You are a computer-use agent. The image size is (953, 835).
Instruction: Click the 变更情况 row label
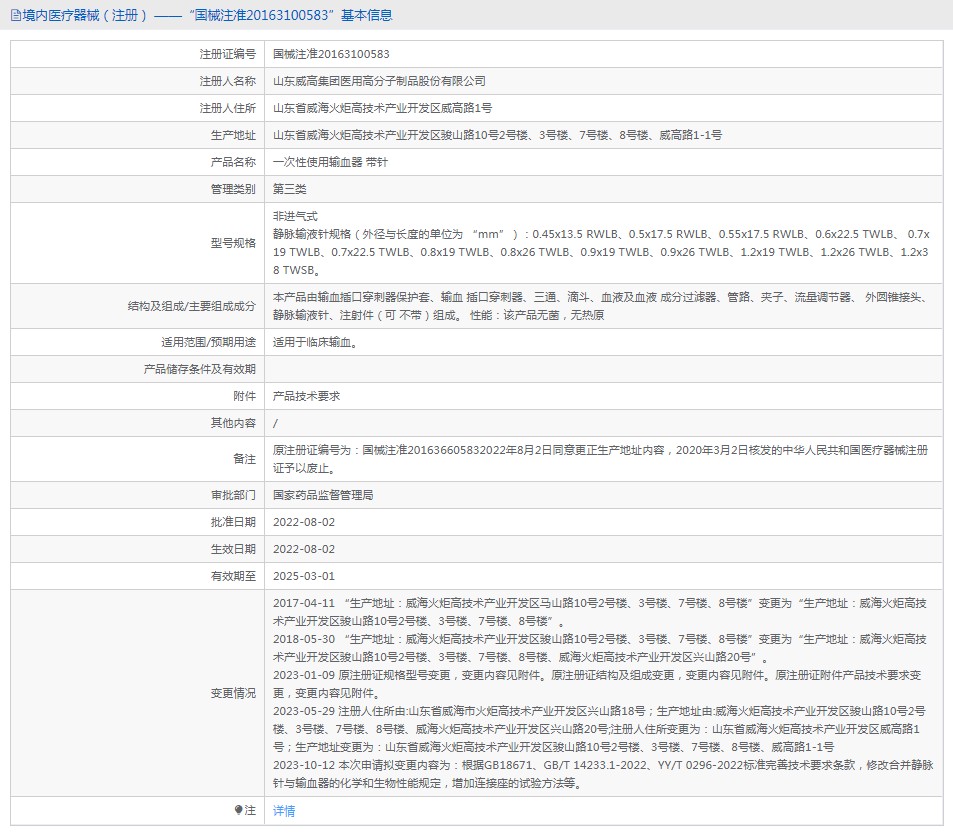233,693
